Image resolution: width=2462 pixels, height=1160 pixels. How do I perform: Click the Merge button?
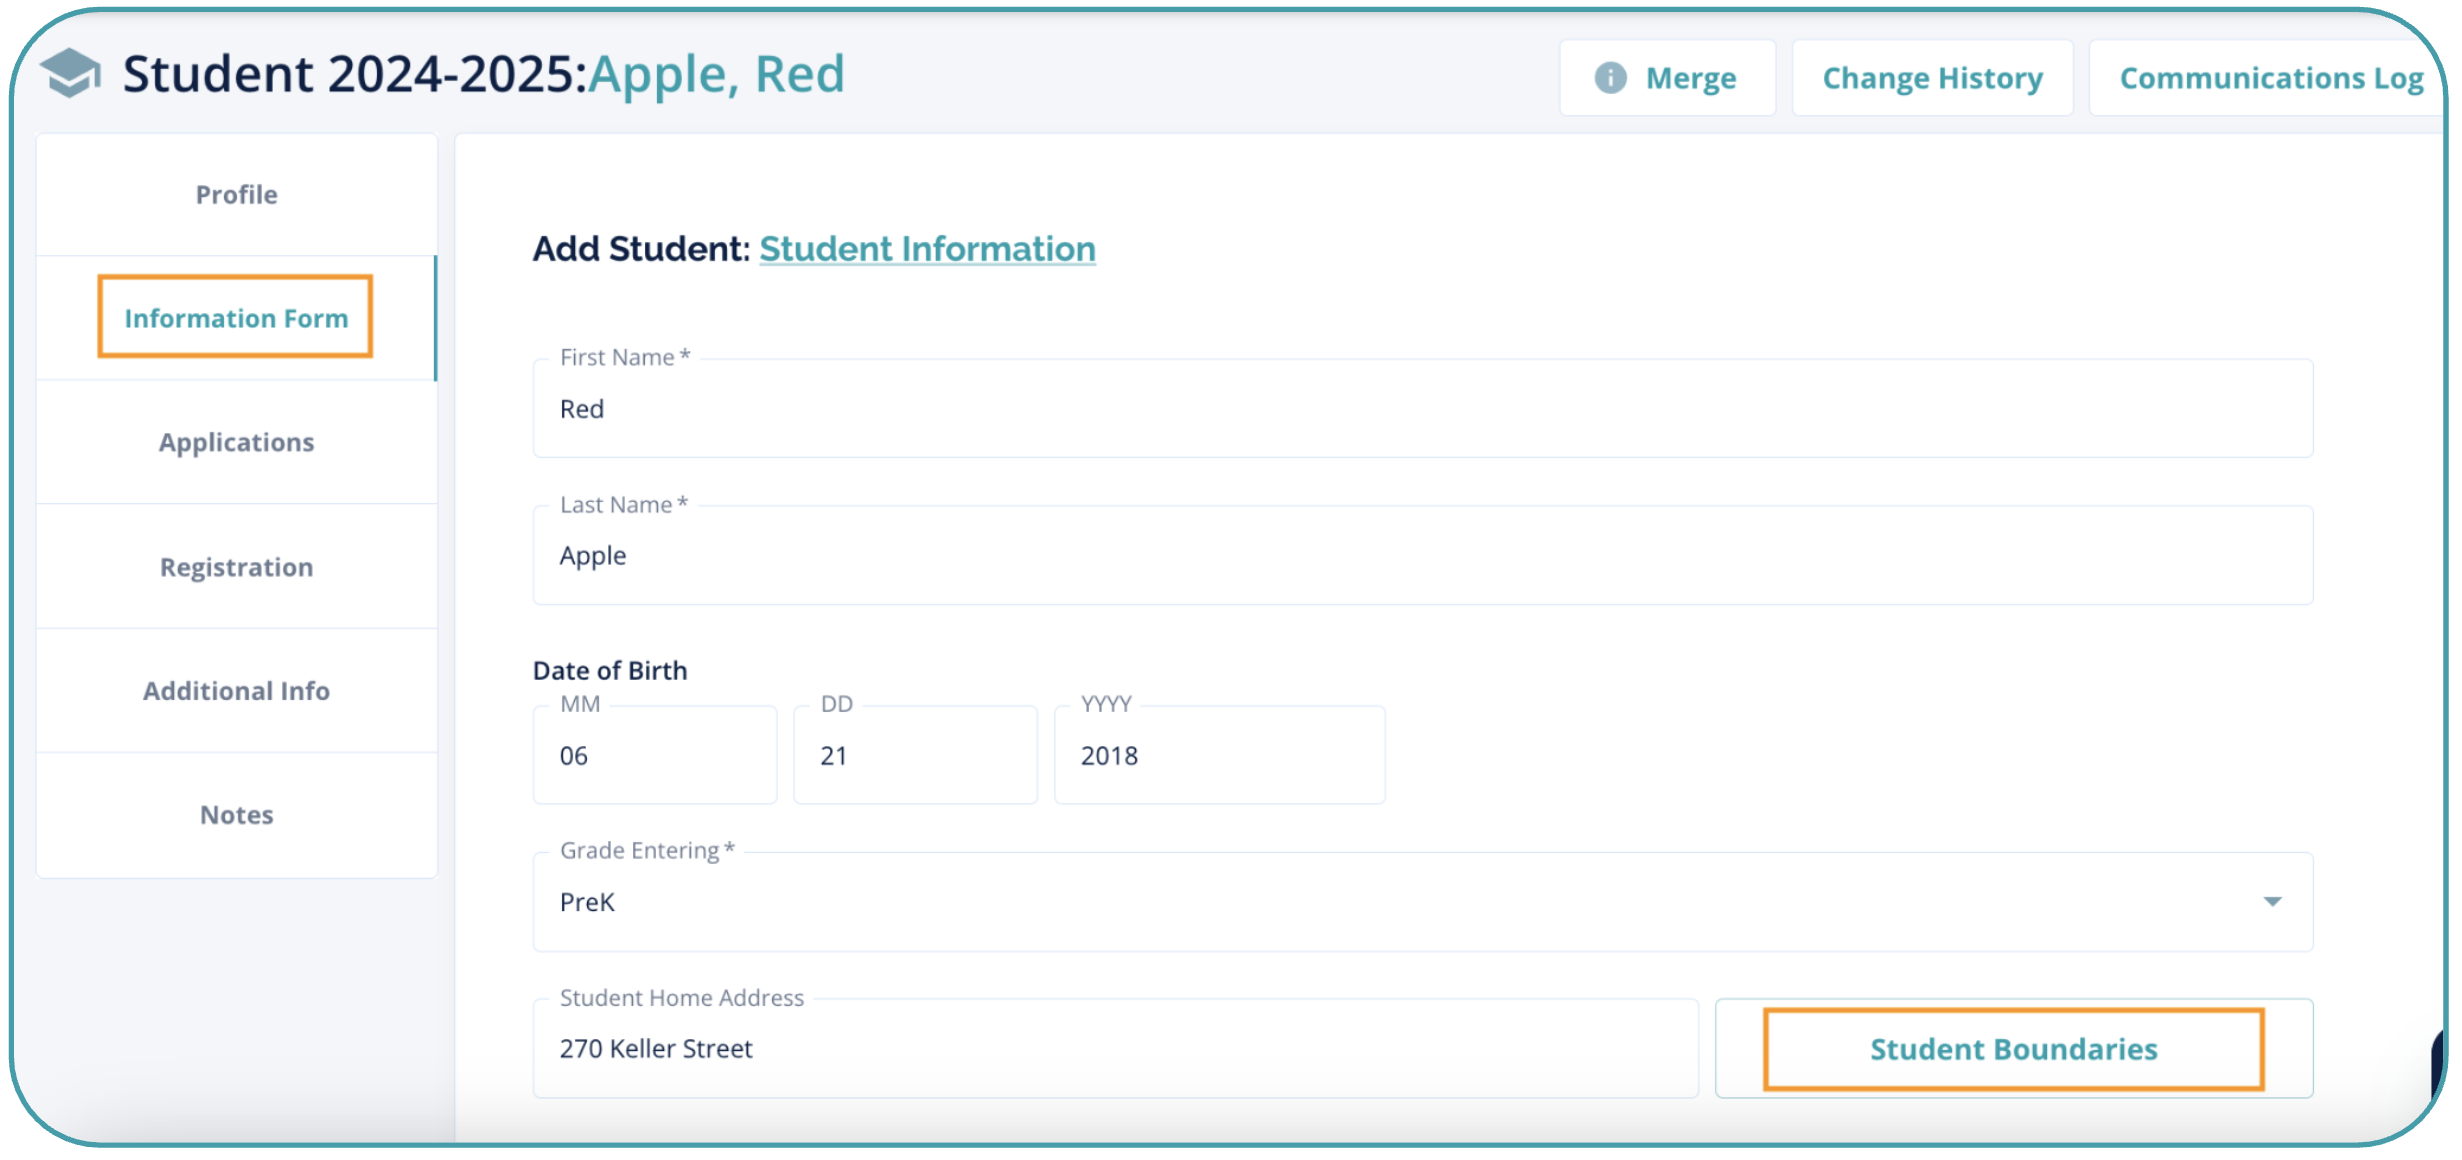1667,78
